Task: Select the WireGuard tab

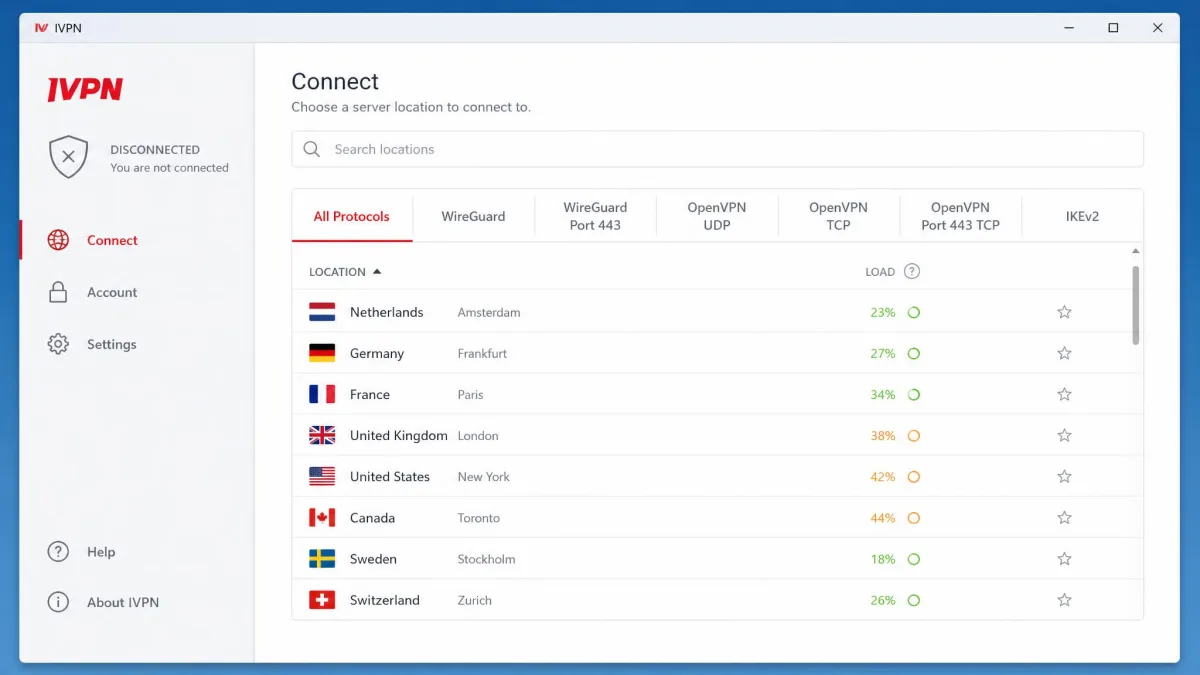Action: (x=473, y=216)
